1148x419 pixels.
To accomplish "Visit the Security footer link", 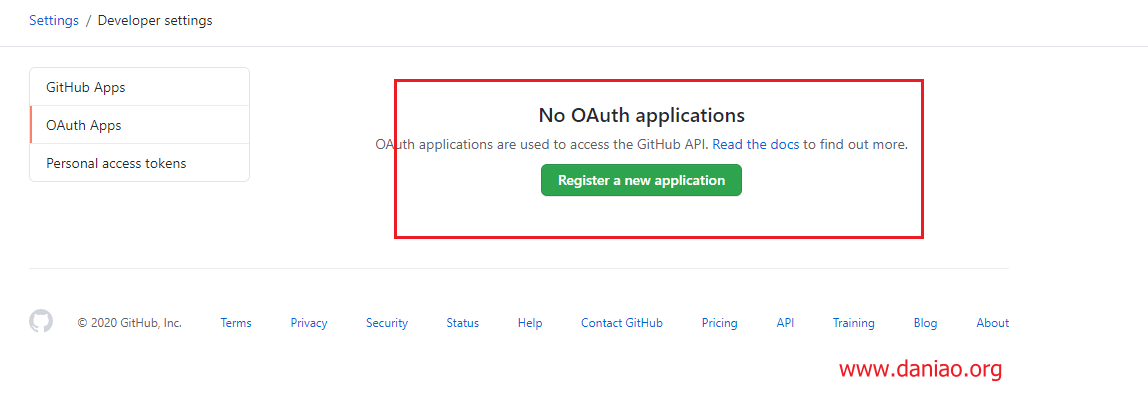I will coord(387,323).
